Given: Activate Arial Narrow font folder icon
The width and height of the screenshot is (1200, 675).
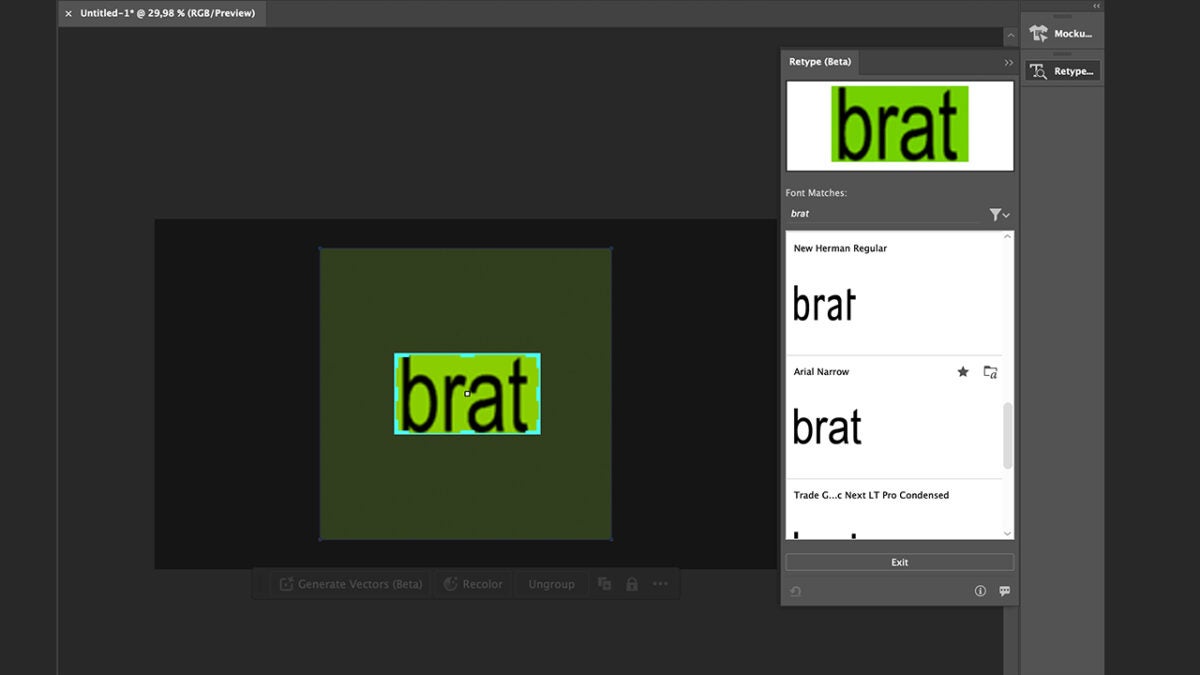Looking at the screenshot, I should click(x=990, y=372).
